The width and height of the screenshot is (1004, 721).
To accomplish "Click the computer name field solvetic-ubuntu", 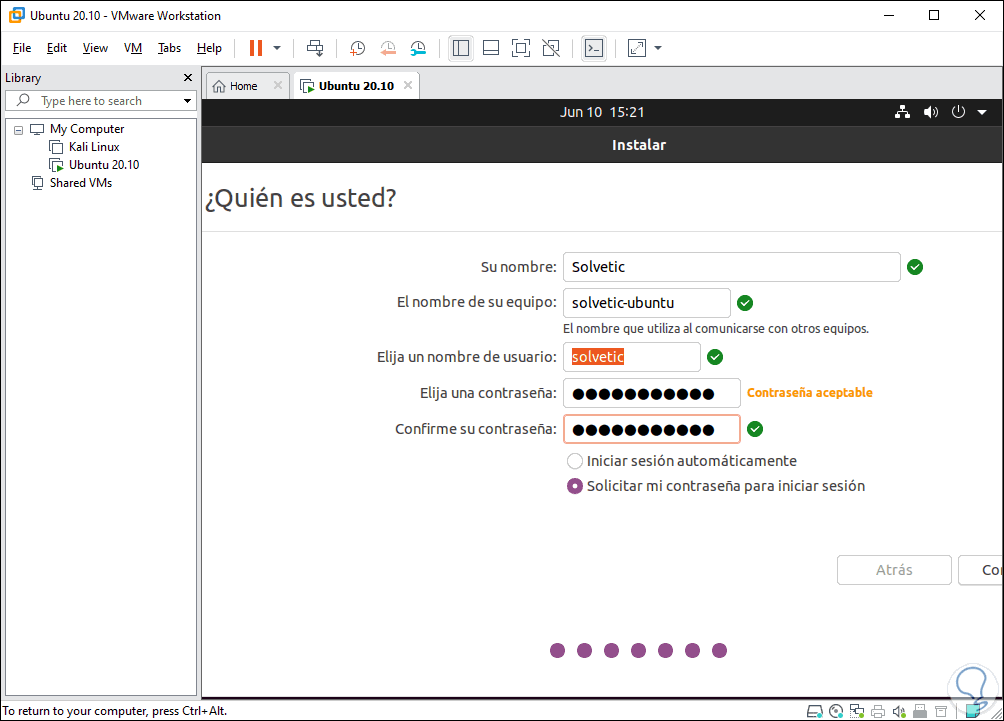I will coord(647,303).
